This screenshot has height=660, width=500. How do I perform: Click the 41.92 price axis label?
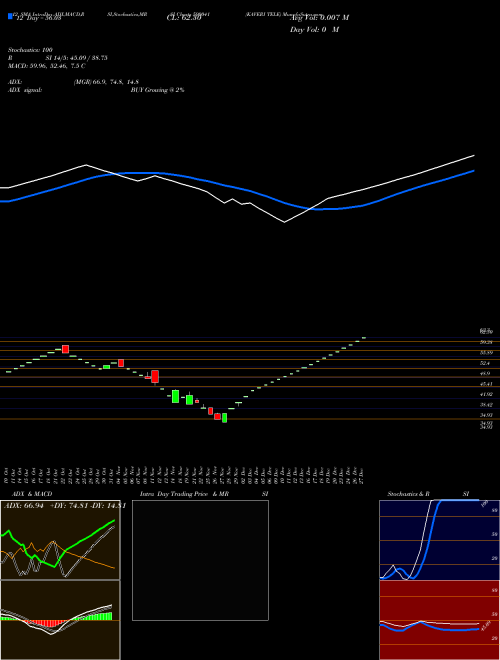click(x=486, y=394)
